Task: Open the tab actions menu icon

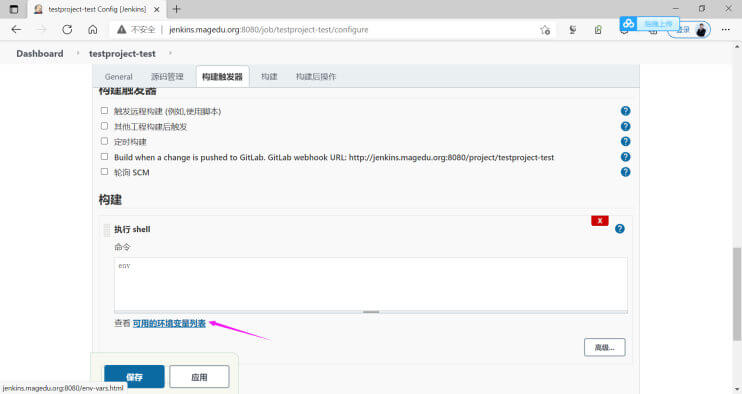Action: (14, 9)
